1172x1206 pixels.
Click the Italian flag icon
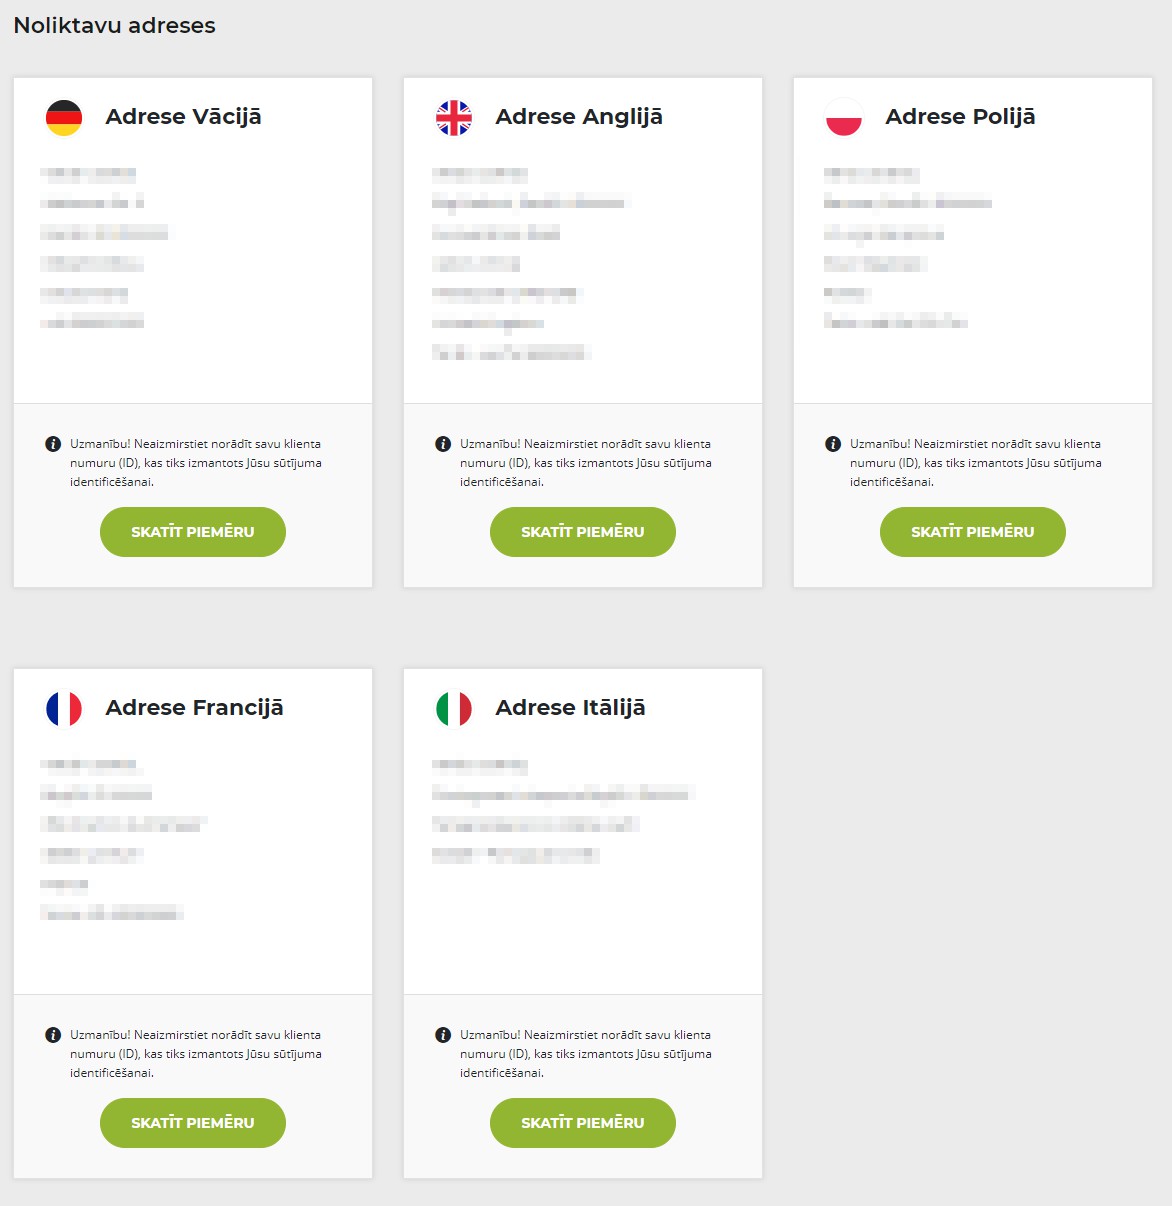[454, 709]
